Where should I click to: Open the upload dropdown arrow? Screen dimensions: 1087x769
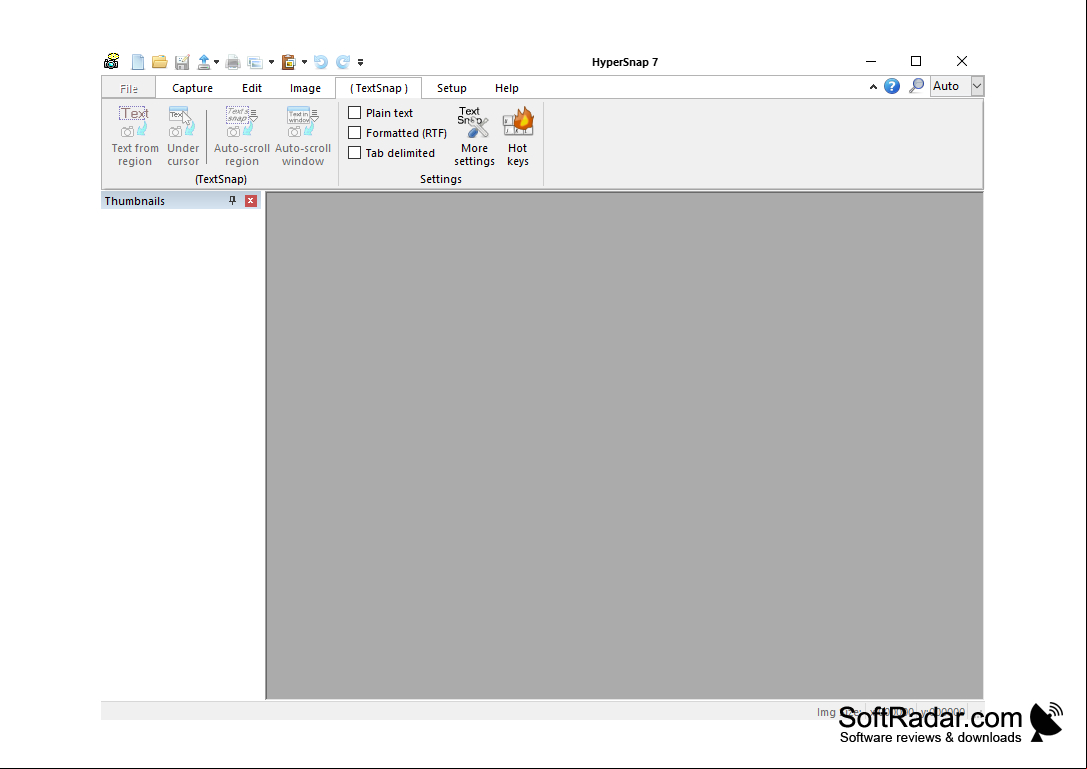click(x=216, y=62)
